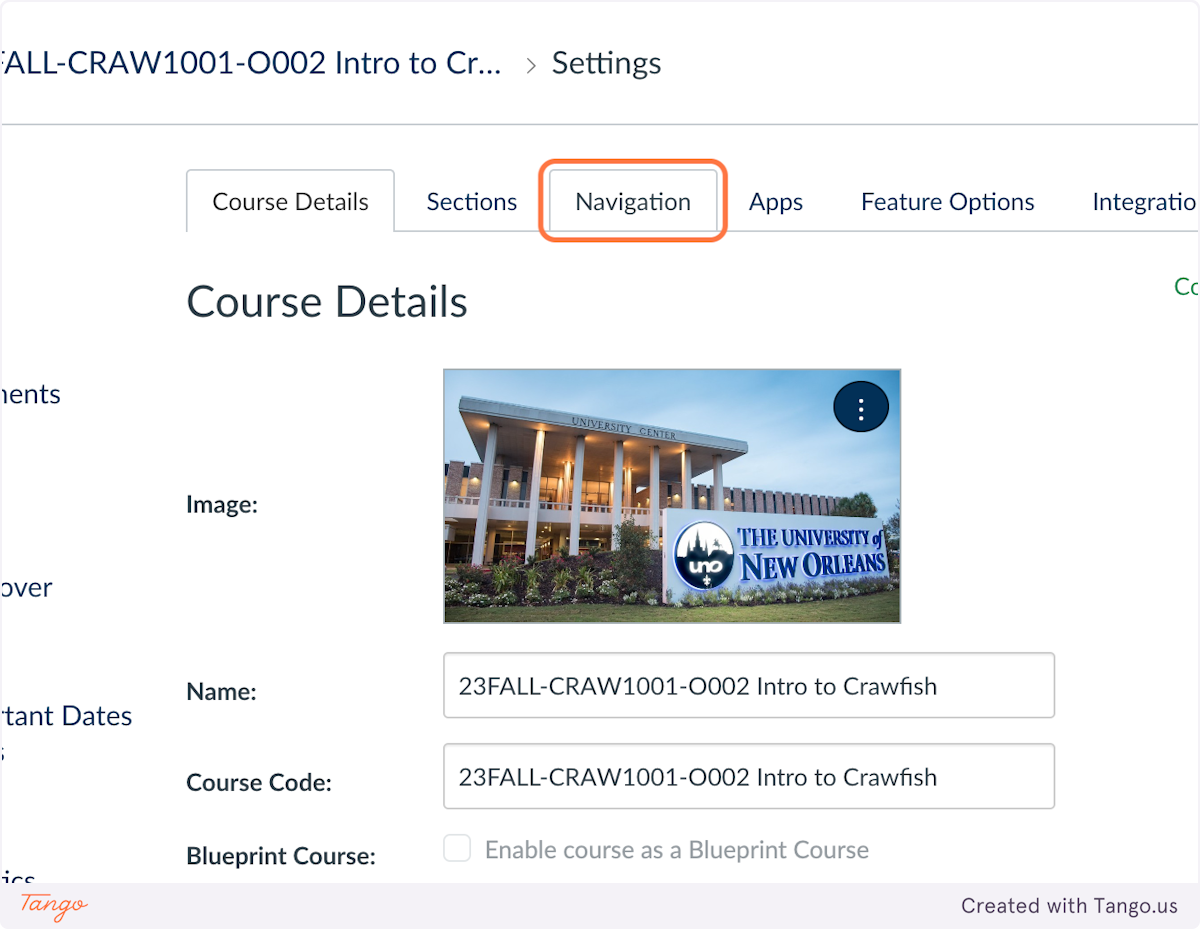Select the Apps tab
The image size is (1200, 929).
(x=776, y=201)
